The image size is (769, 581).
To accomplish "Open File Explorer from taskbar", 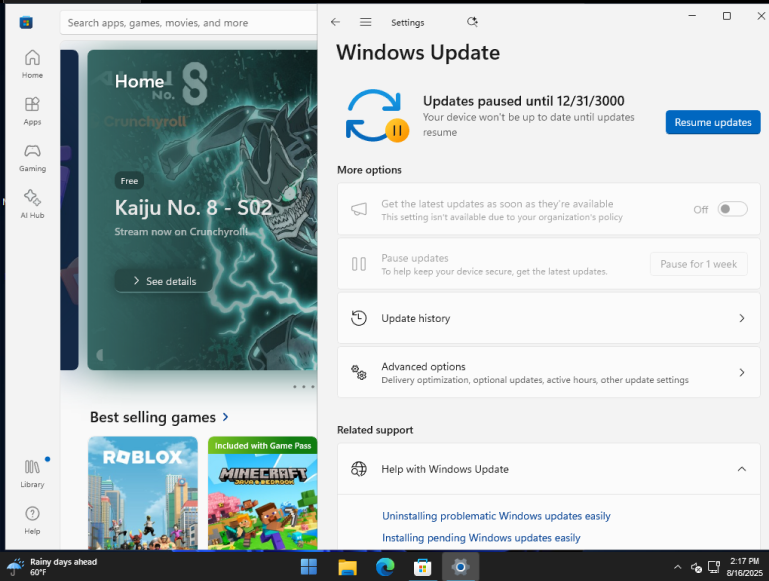I will click(347, 567).
